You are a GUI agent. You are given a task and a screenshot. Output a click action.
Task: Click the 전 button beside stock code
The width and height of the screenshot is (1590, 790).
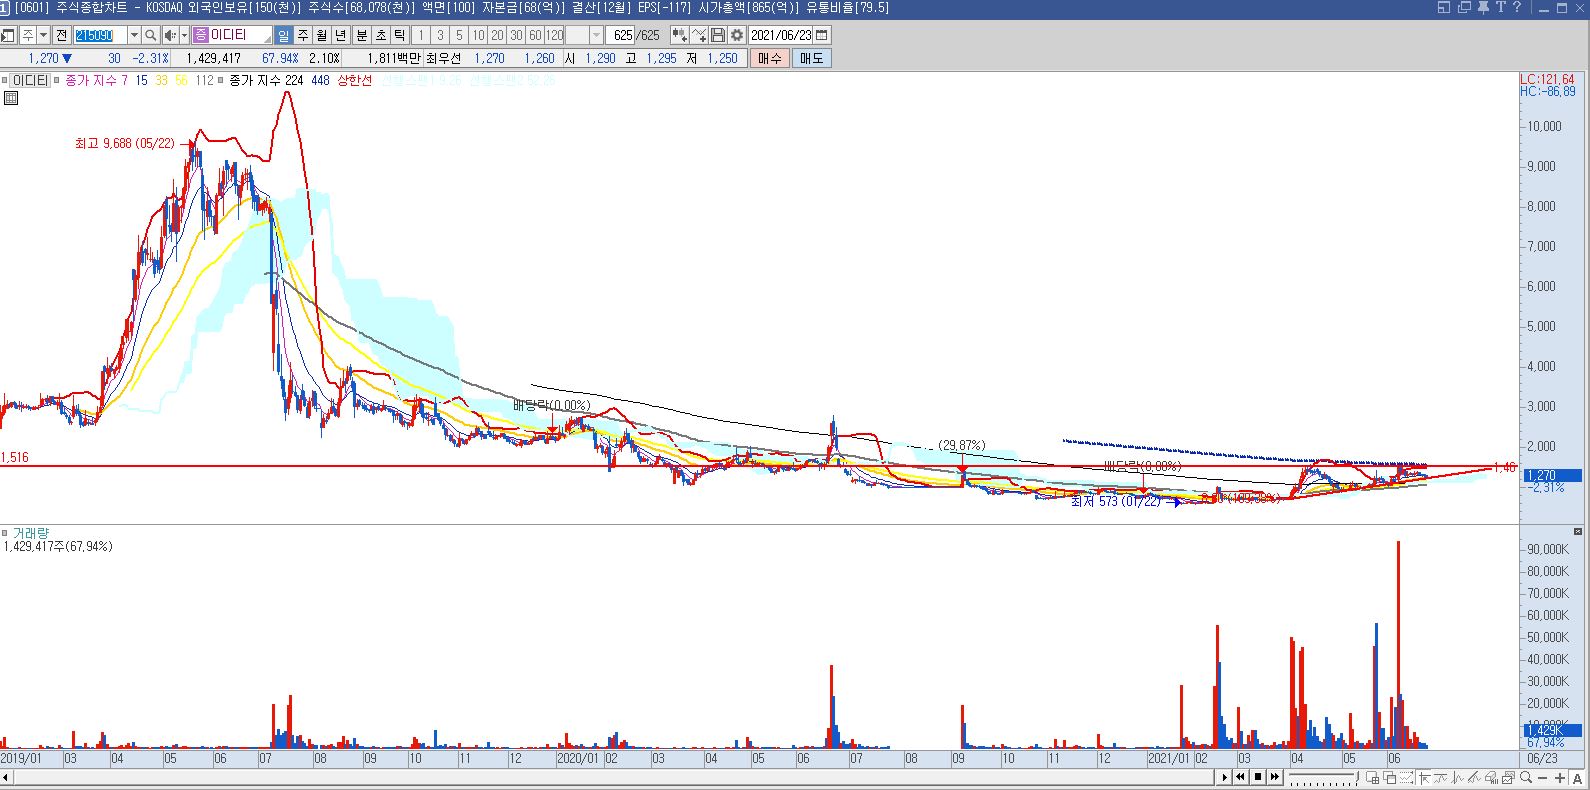pyautogui.click(x=61, y=35)
